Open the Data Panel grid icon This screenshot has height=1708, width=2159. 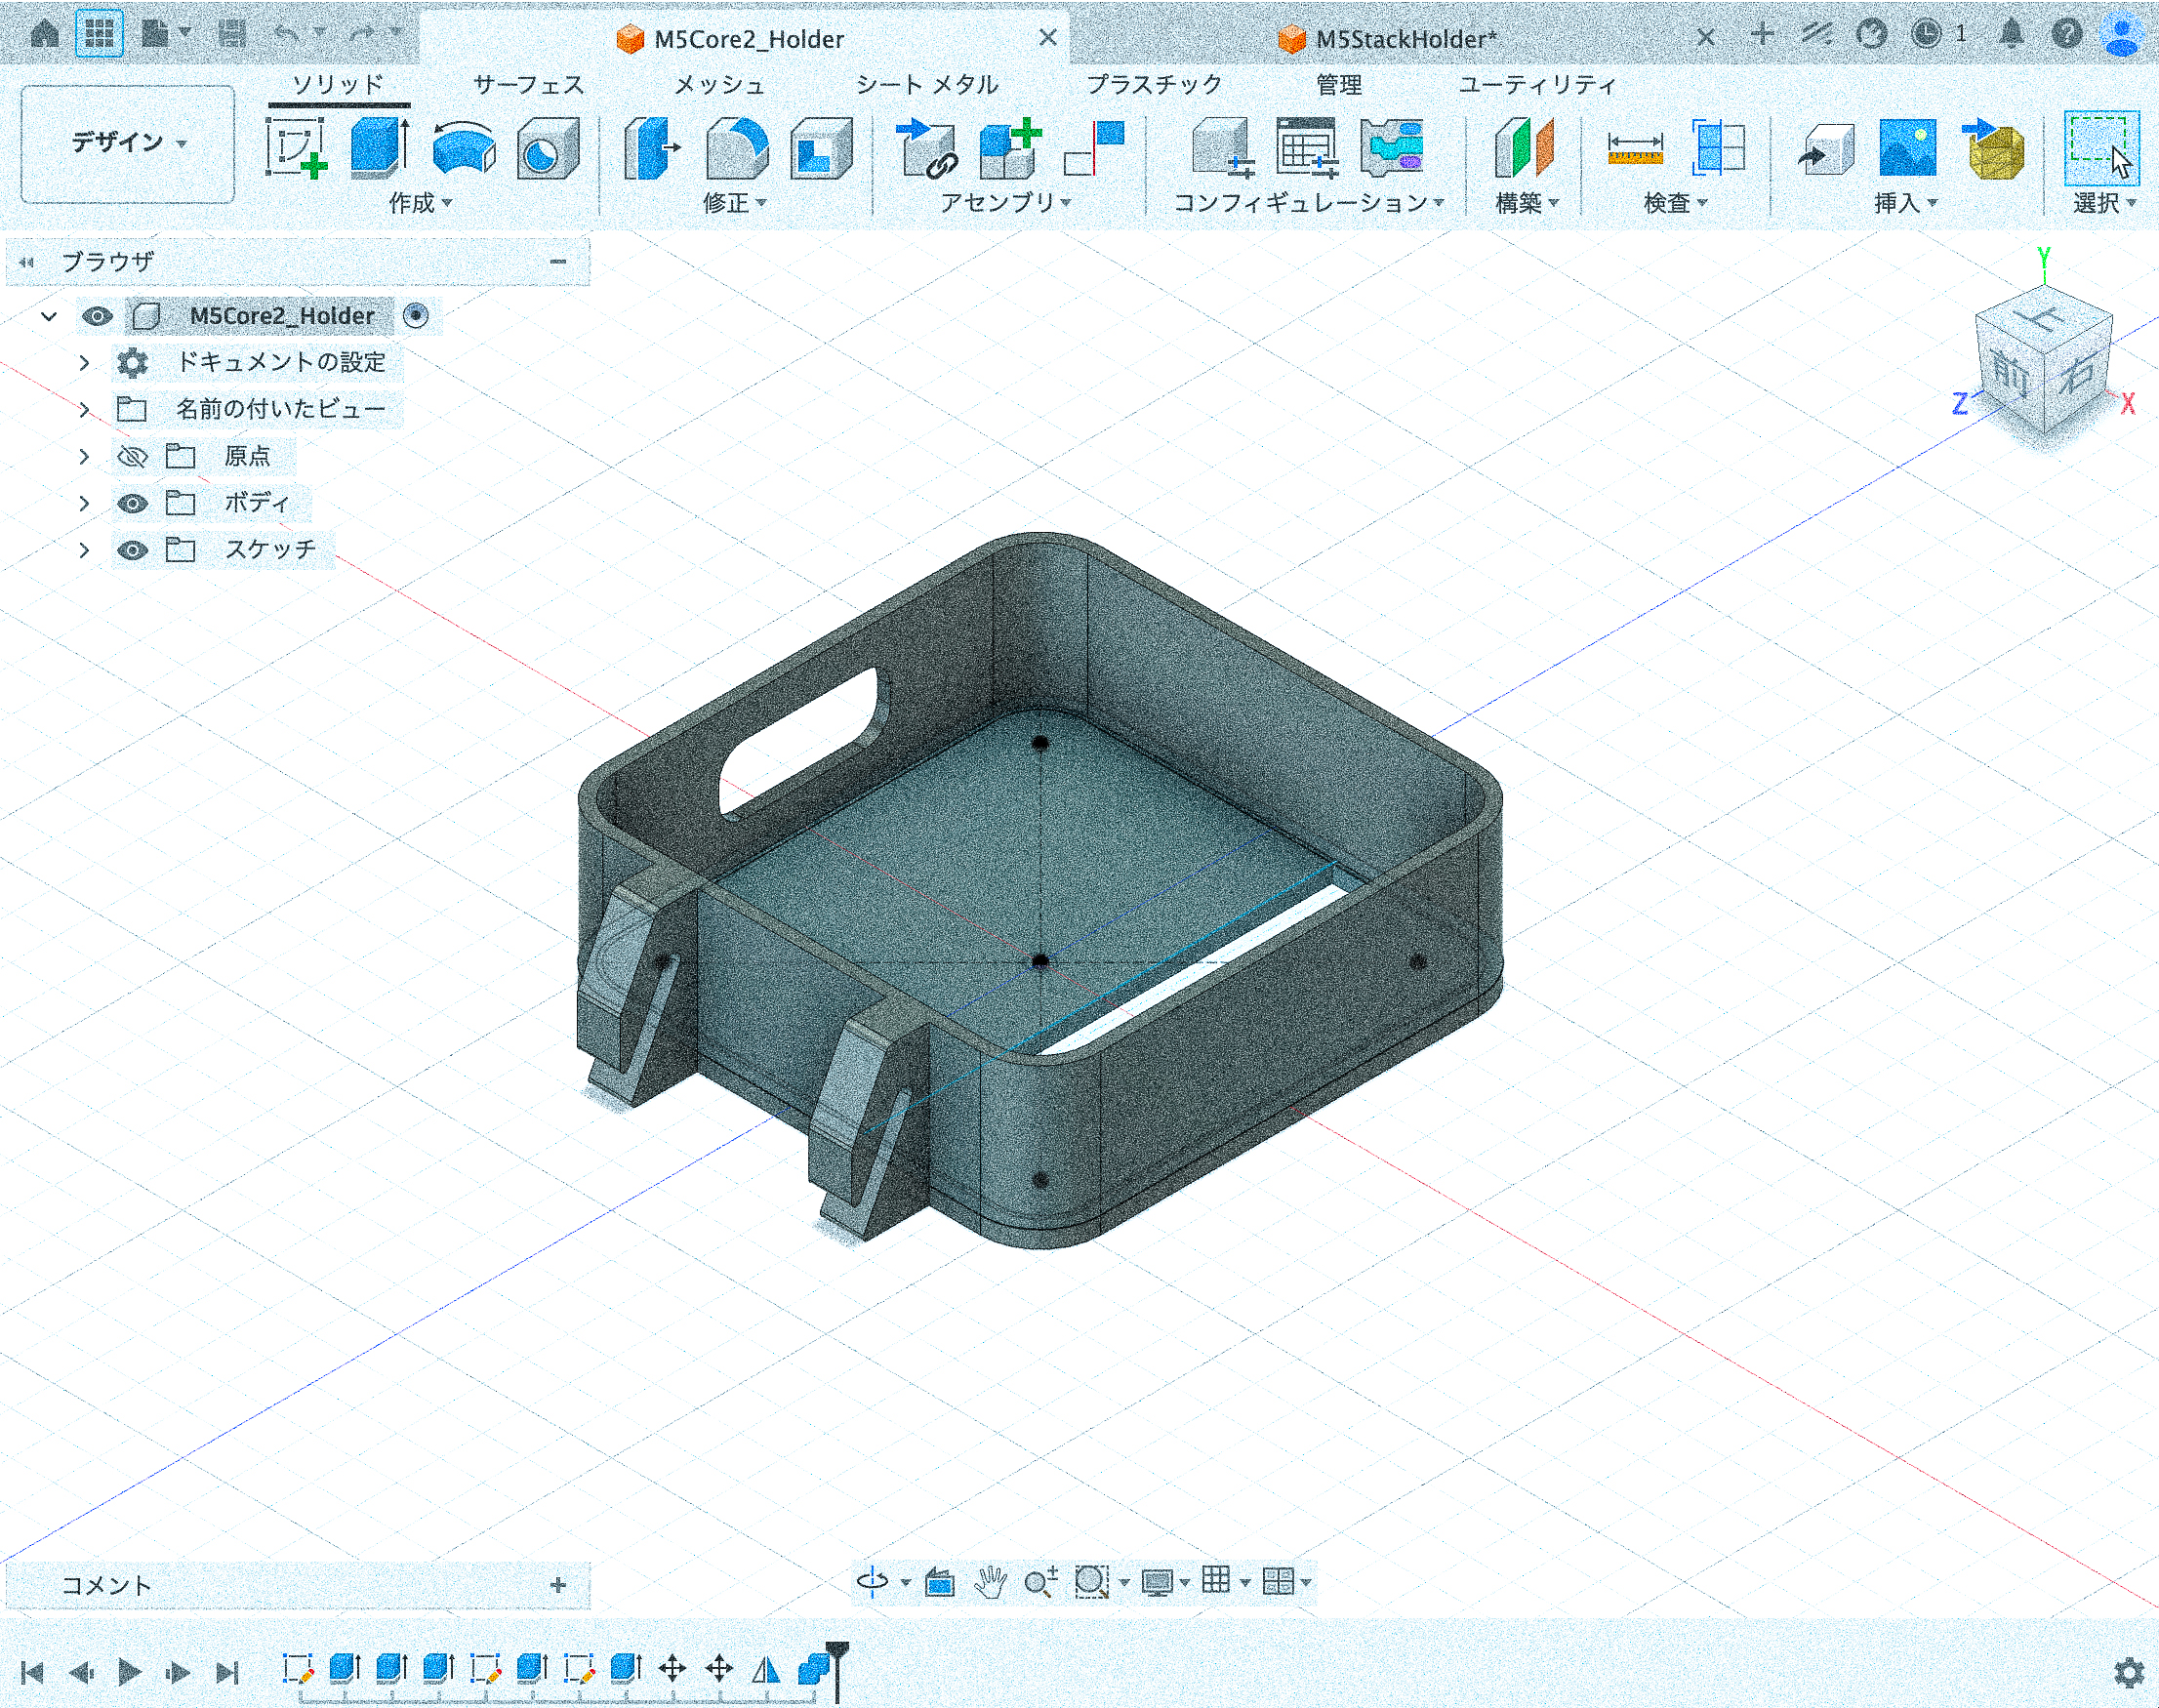coord(99,34)
